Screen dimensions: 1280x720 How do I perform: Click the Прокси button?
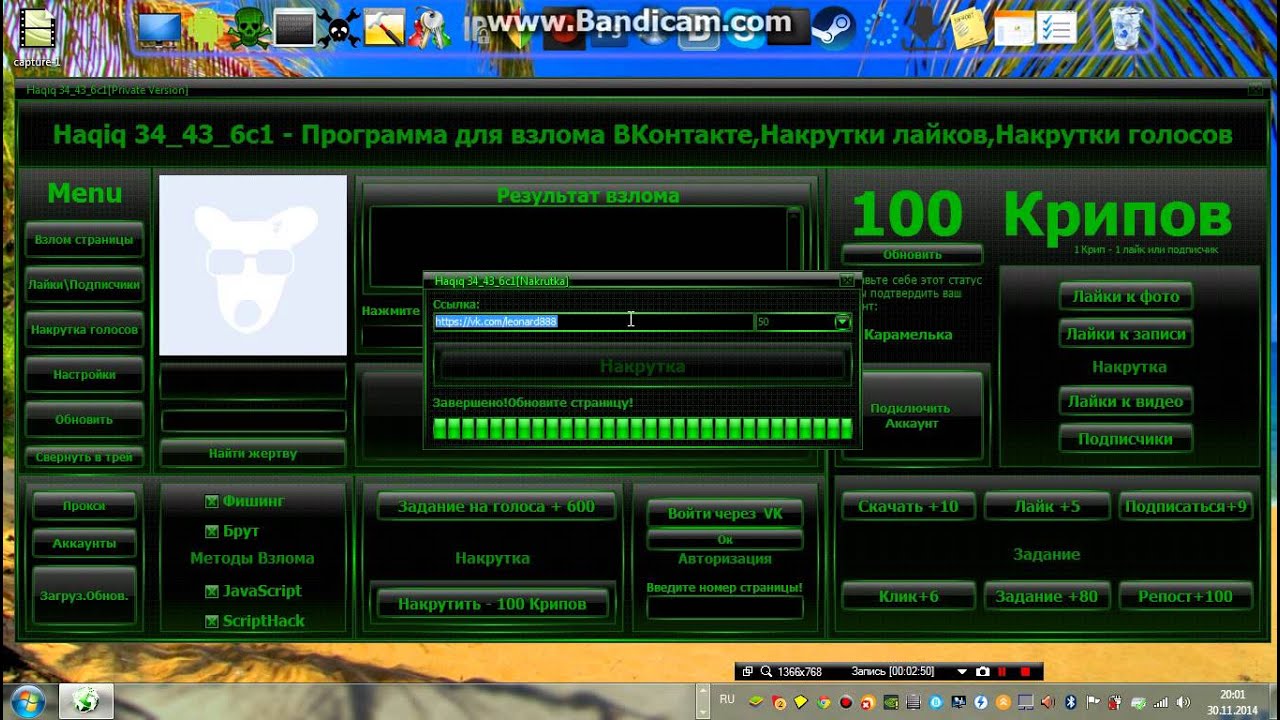point(84,506)
